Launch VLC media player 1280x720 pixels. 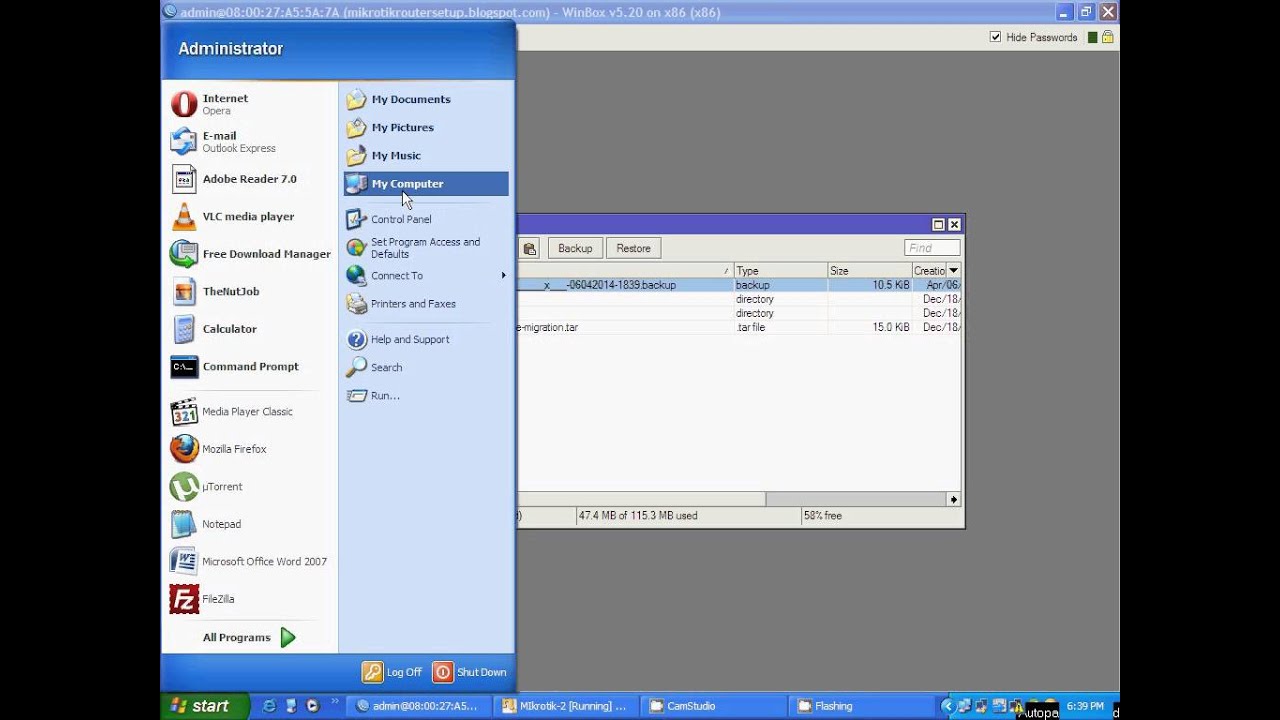250,216
